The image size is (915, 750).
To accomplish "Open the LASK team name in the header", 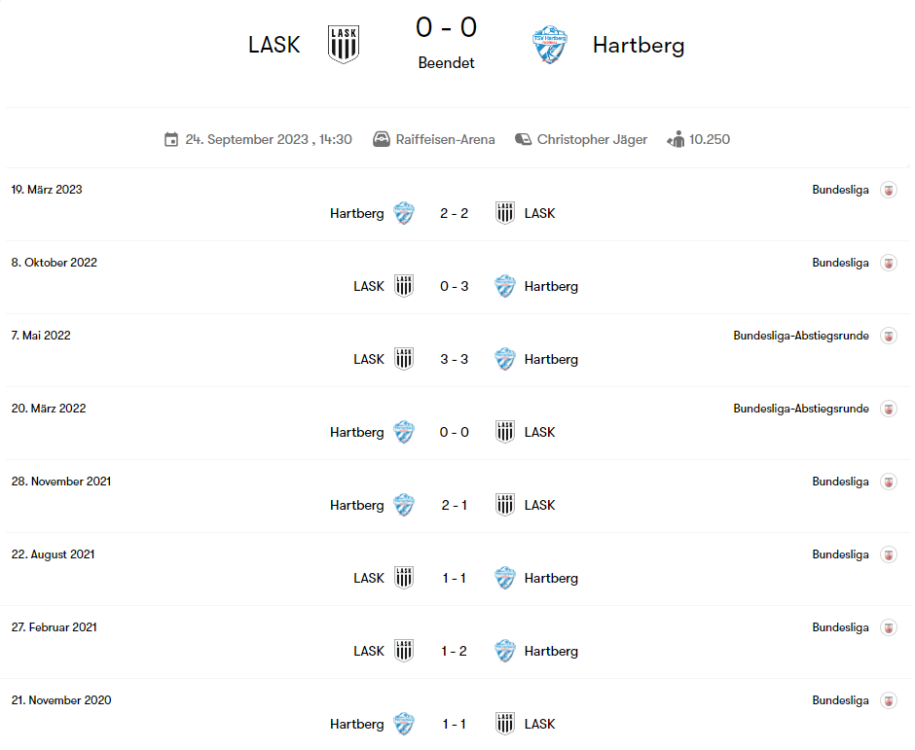I will 274,45.
